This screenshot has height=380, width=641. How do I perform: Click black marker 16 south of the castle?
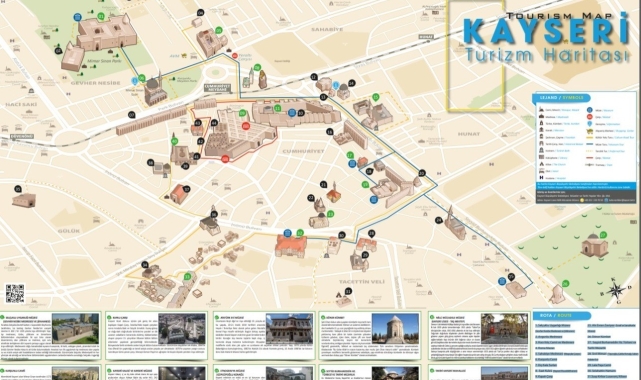(330, 132)
